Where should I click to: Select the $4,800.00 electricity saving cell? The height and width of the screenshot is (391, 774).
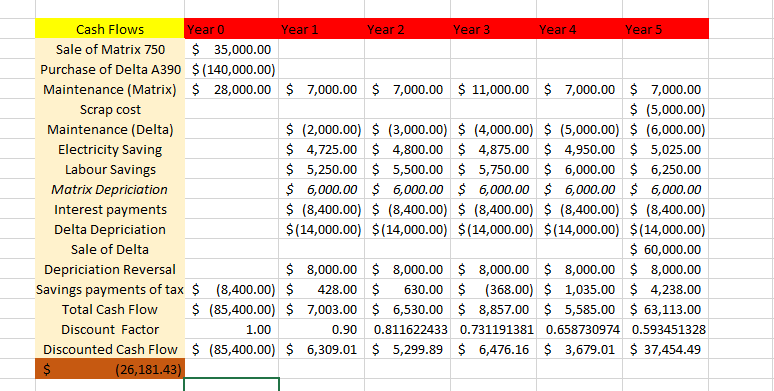pyautogui.click(x=408, y=150)
